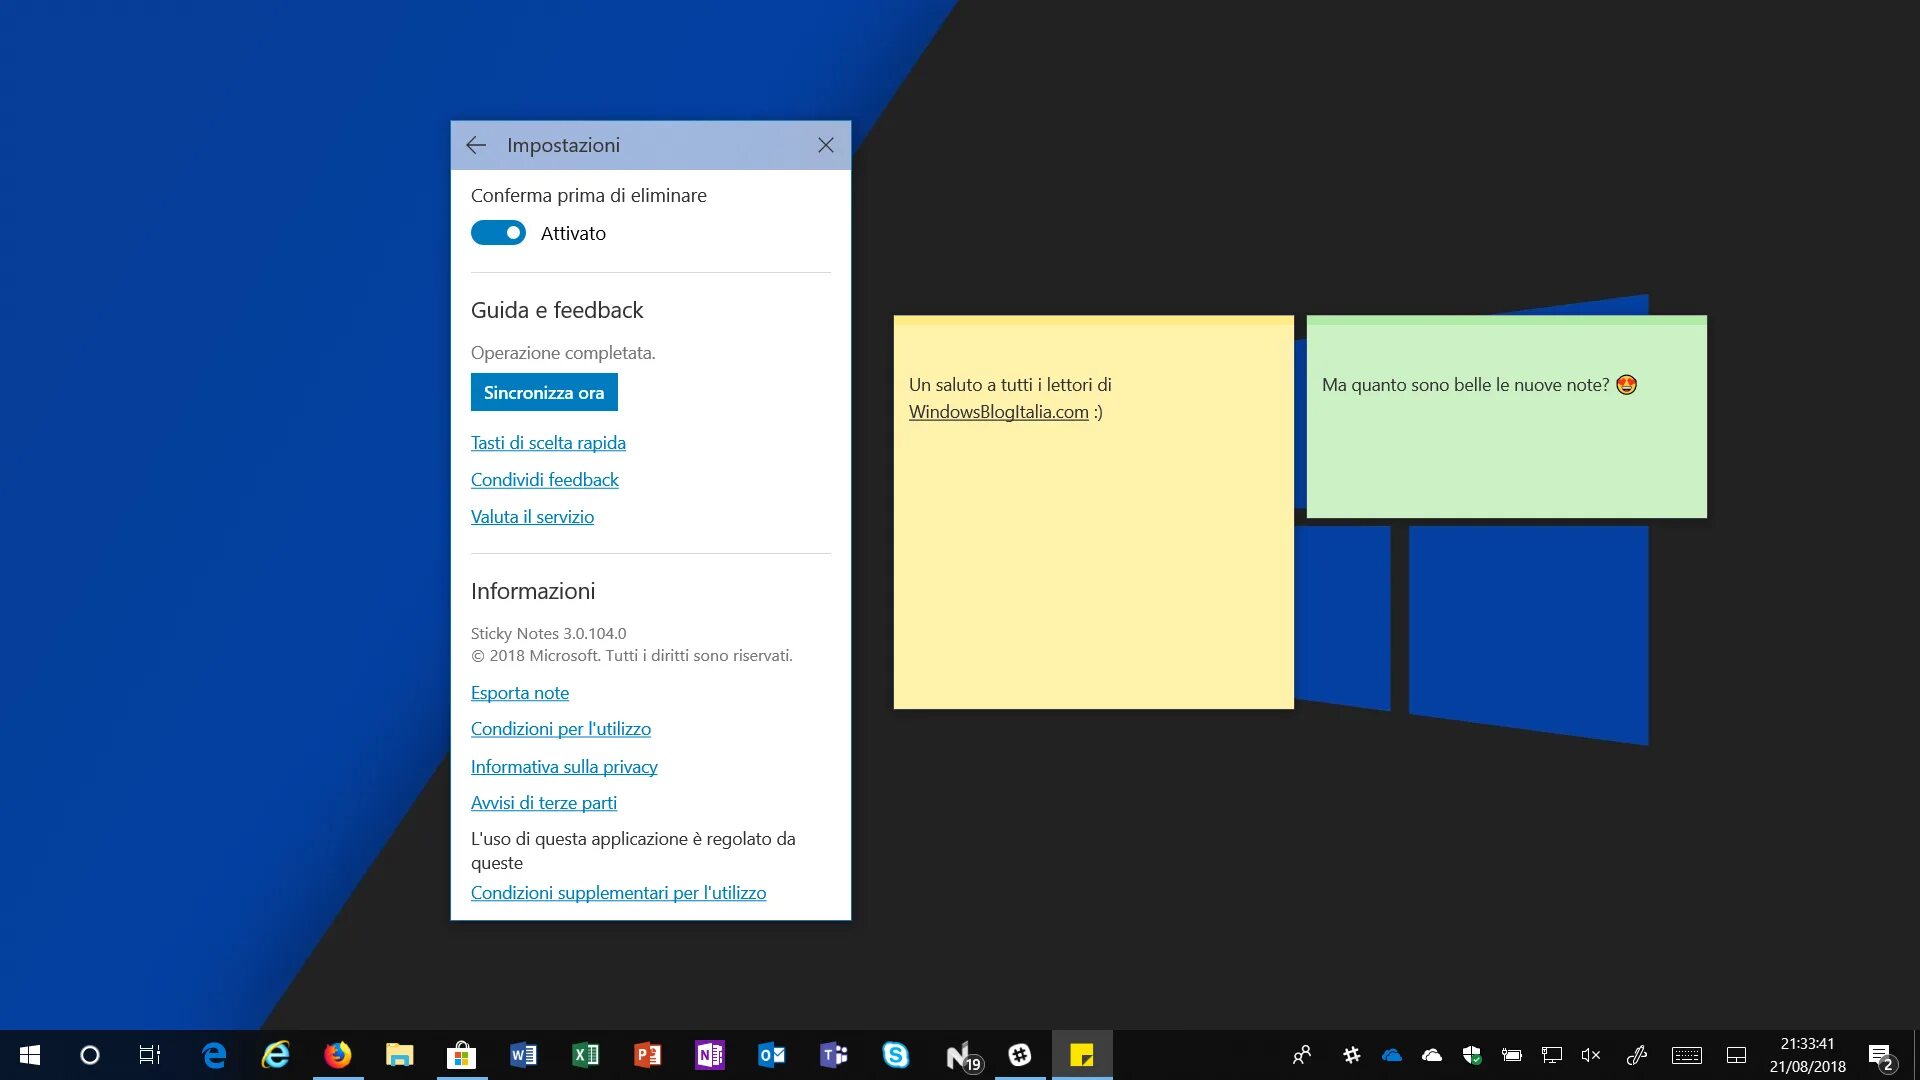Open Outlook from taskbar
Screen dimensions: 1920x1080
point(771,1054)
